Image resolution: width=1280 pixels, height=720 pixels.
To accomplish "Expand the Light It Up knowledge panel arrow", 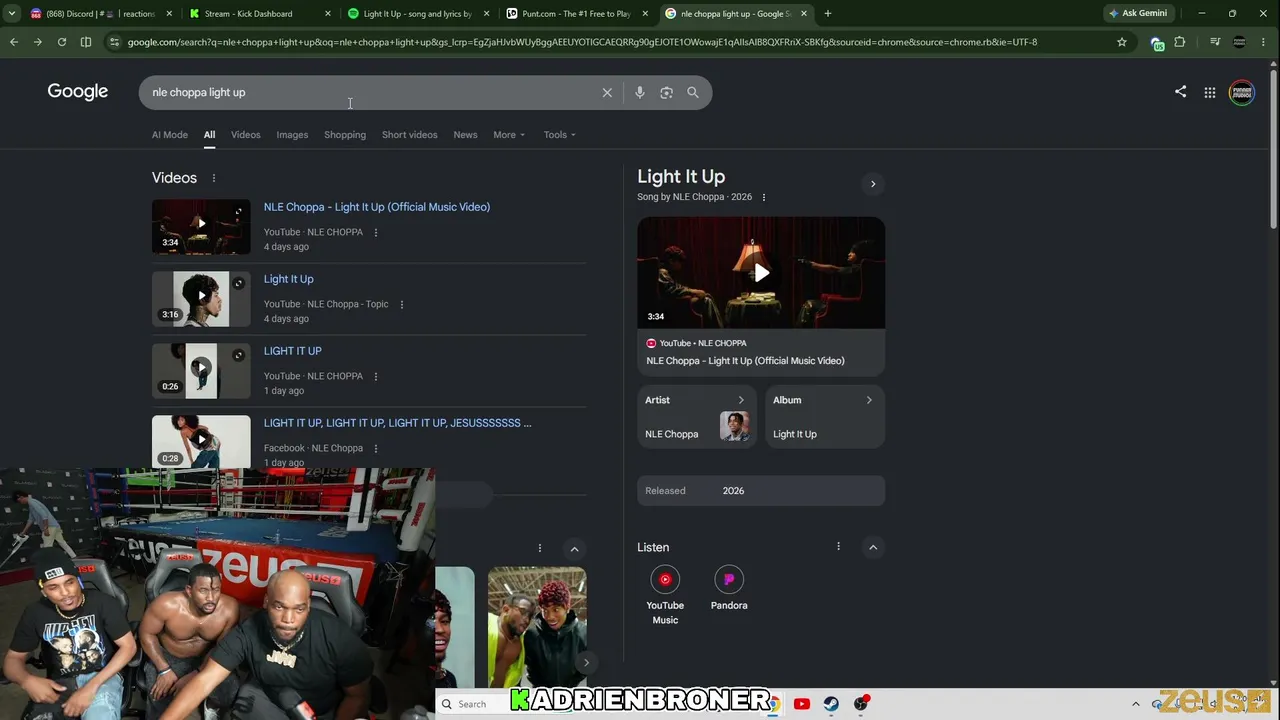I will [873, 184].
